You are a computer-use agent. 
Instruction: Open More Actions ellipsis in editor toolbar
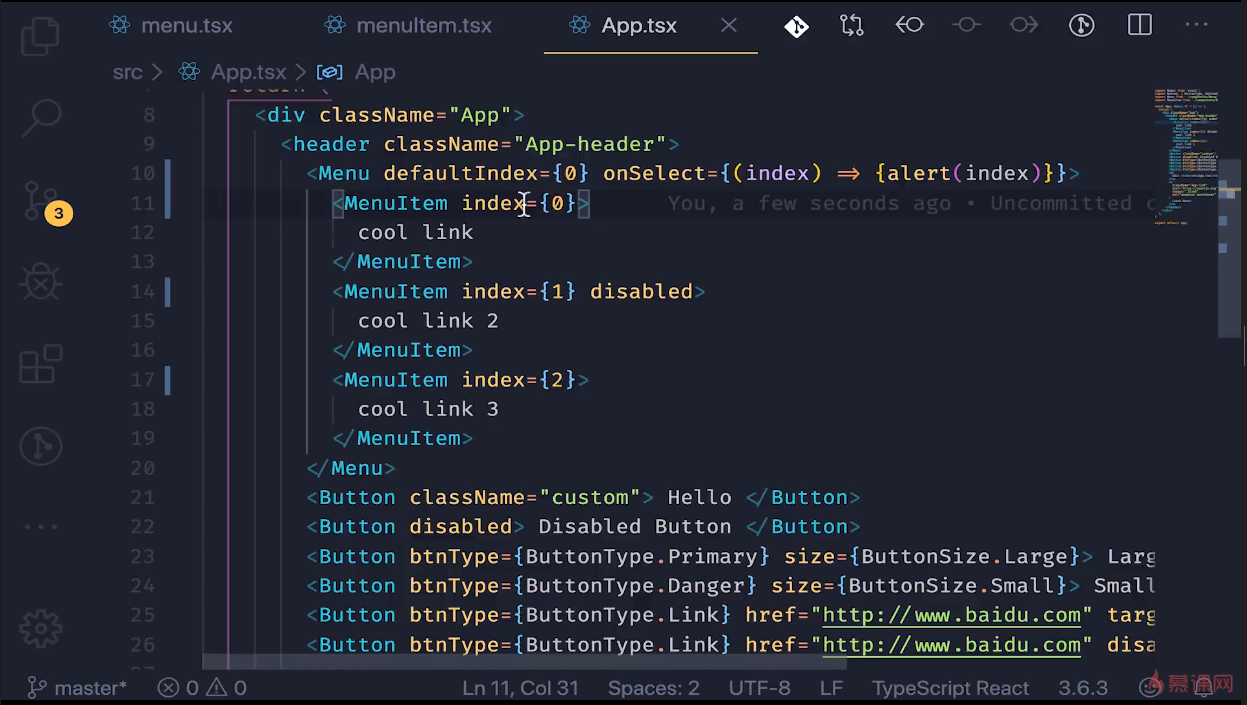point(1196,26)
